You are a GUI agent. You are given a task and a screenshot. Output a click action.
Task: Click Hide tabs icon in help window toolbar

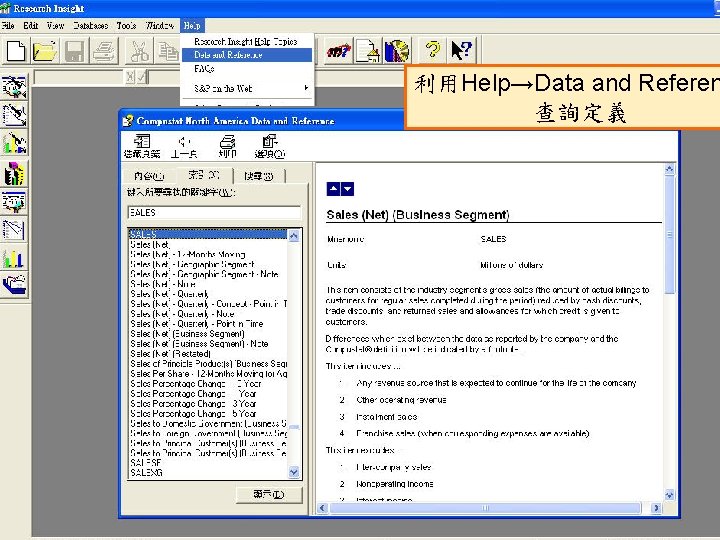click(x=142, y=146)
